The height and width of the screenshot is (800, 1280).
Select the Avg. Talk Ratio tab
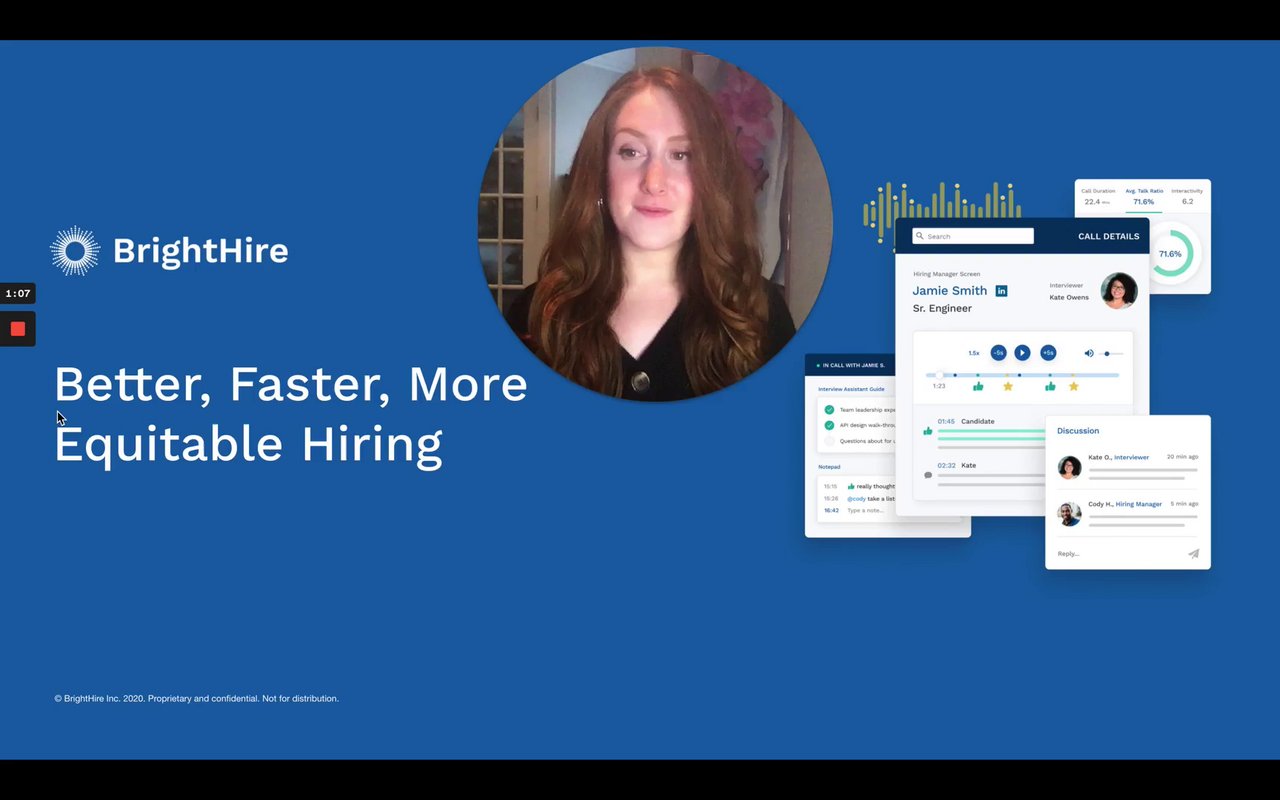point(1144,196)
